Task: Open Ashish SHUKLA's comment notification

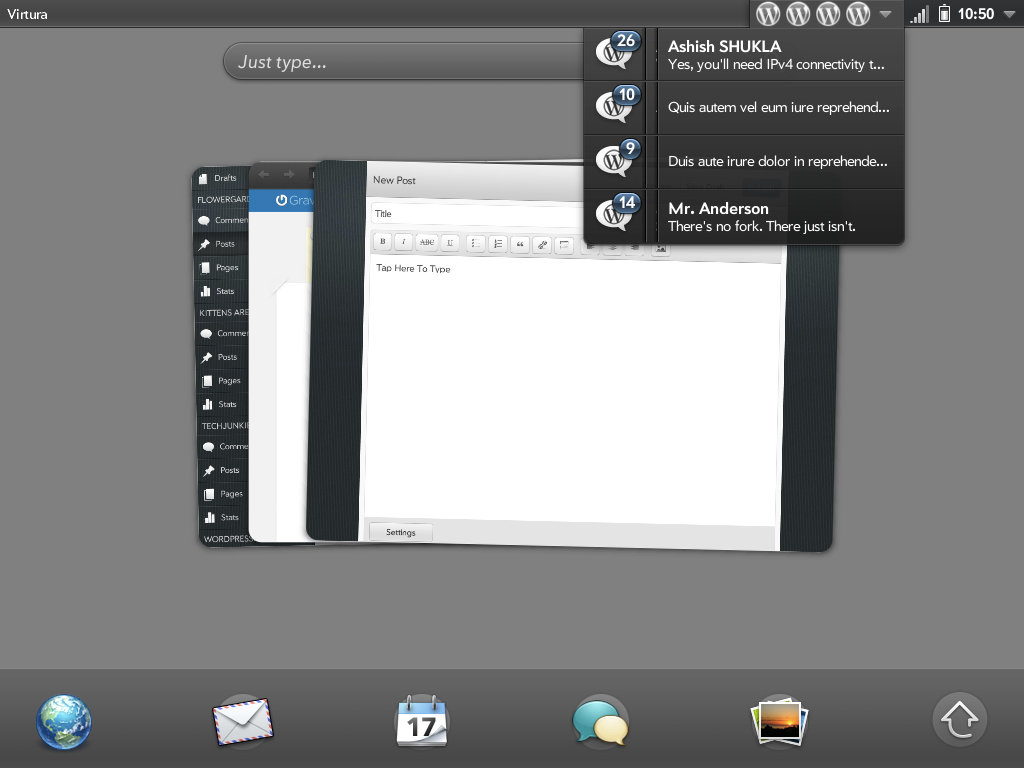Action: click(x=744, y=54)
